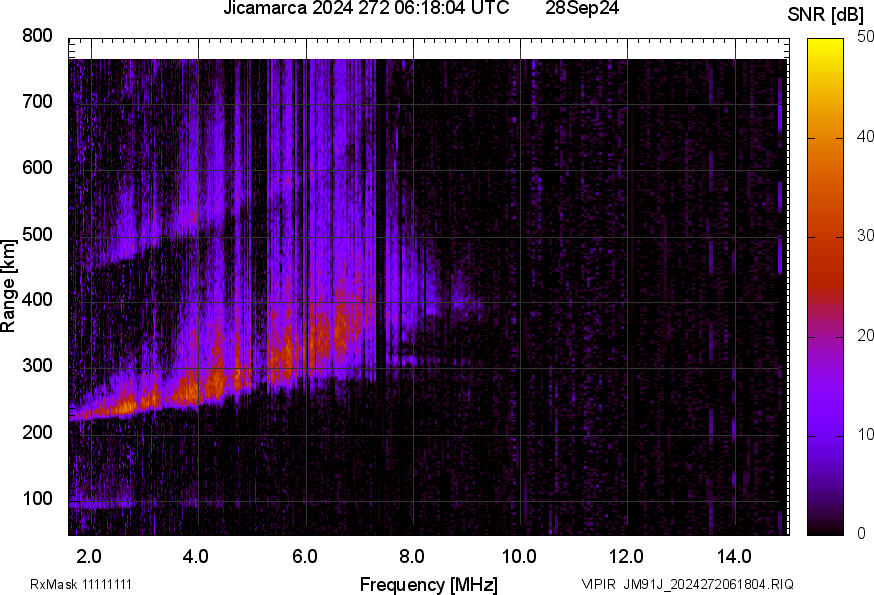This screenshot has height=595, width=874.
Task: Click the VIPIR JM91J .RIQ filename text
Action: [687, 584]
